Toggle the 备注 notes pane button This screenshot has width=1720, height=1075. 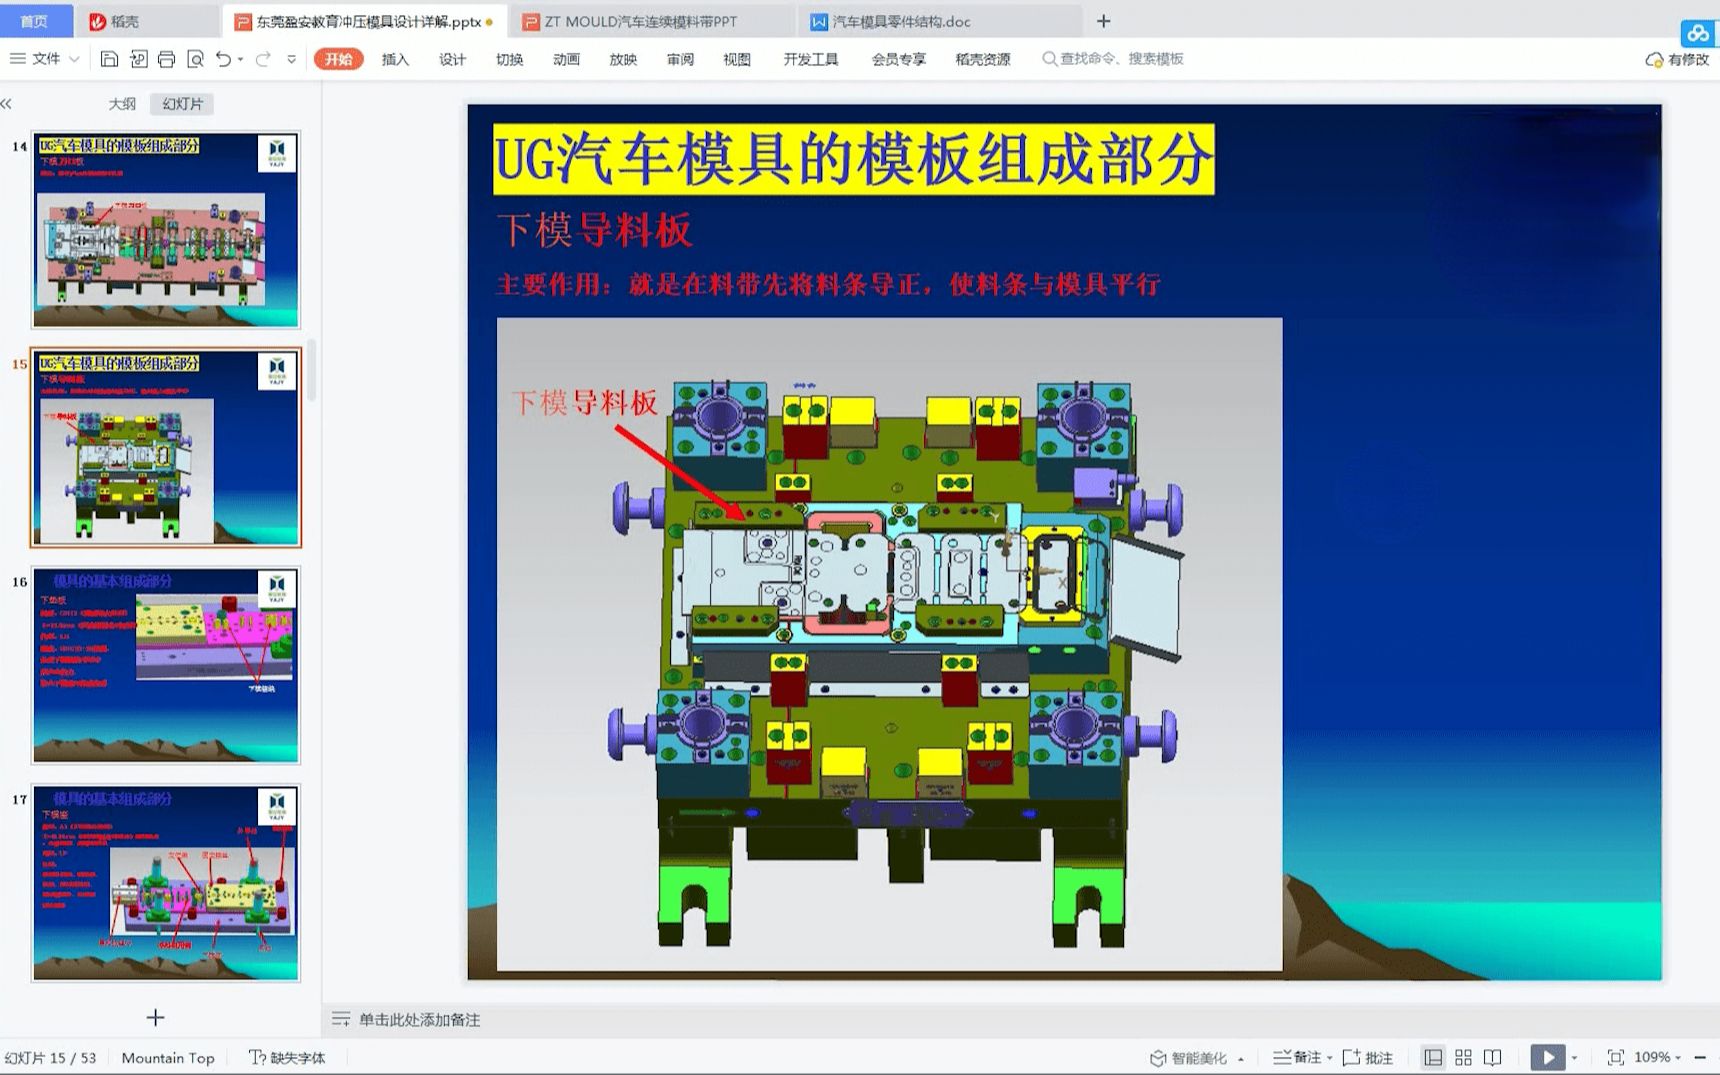(1297, 1058)
